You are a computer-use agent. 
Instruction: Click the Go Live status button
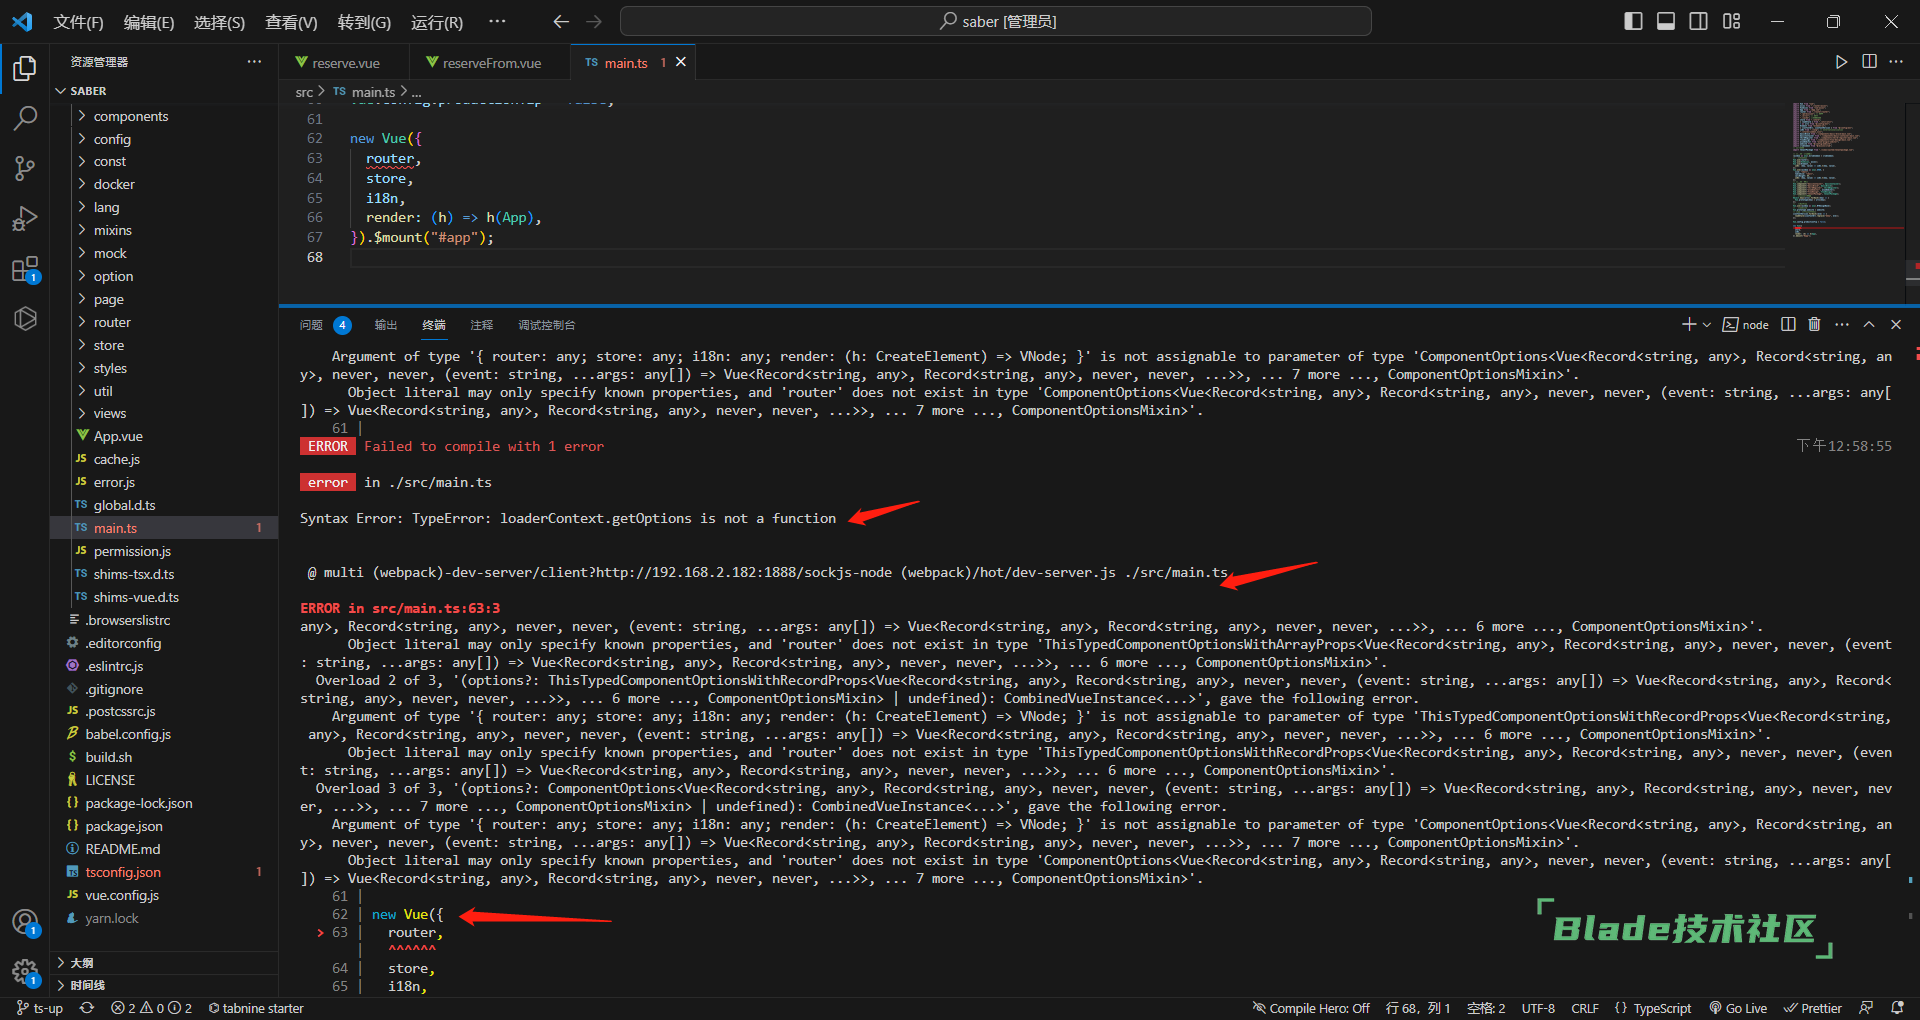coord(1738,1008)
